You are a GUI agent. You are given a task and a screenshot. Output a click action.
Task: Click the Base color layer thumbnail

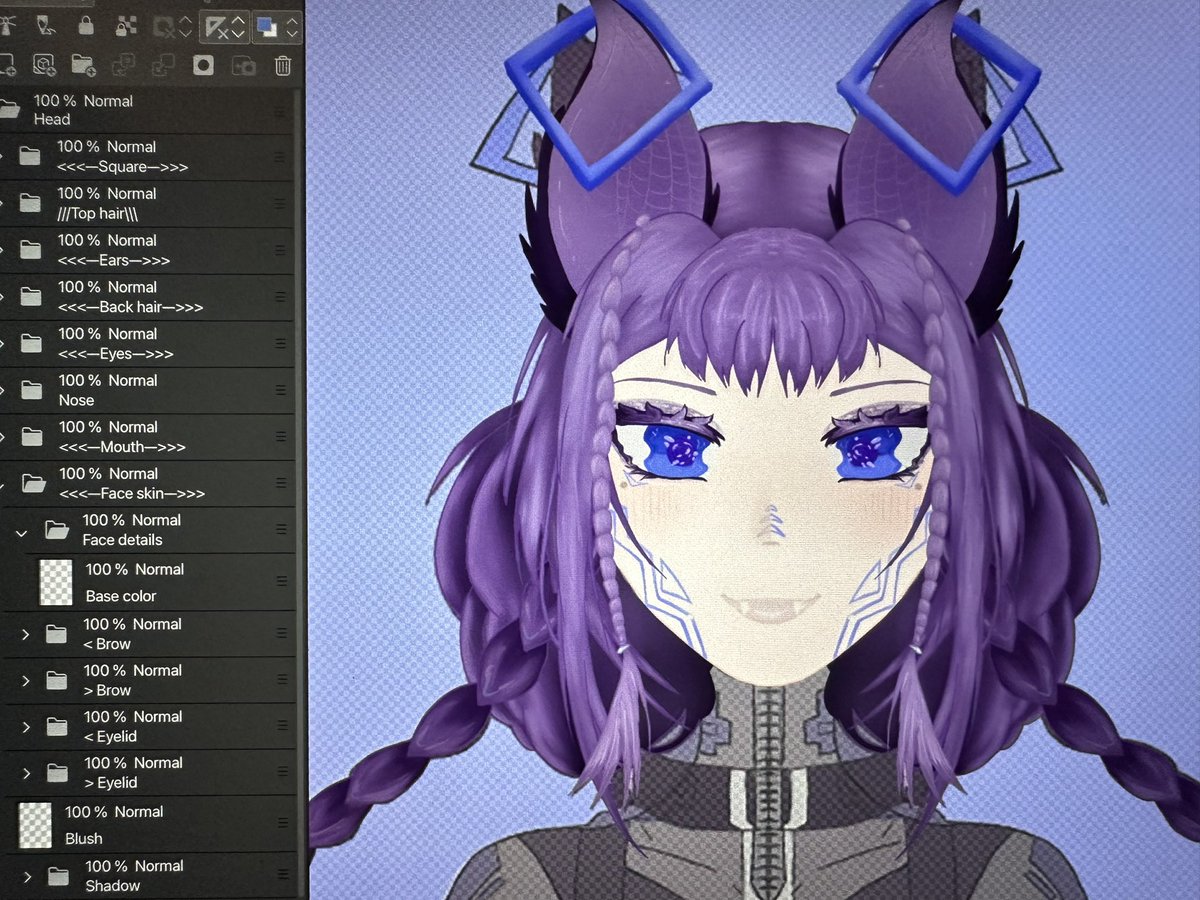[x=58, y=580]
